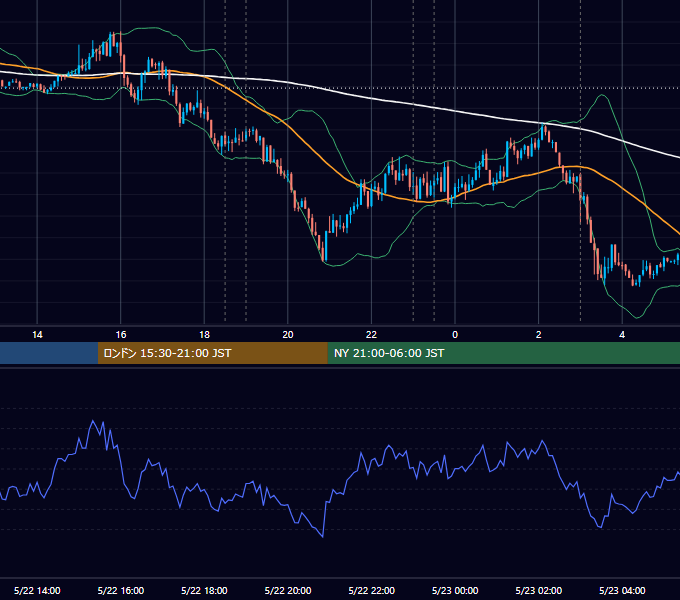Click the blue session band before ロンドン
This screenshot has width=680, height=600.
coord(49,353)
